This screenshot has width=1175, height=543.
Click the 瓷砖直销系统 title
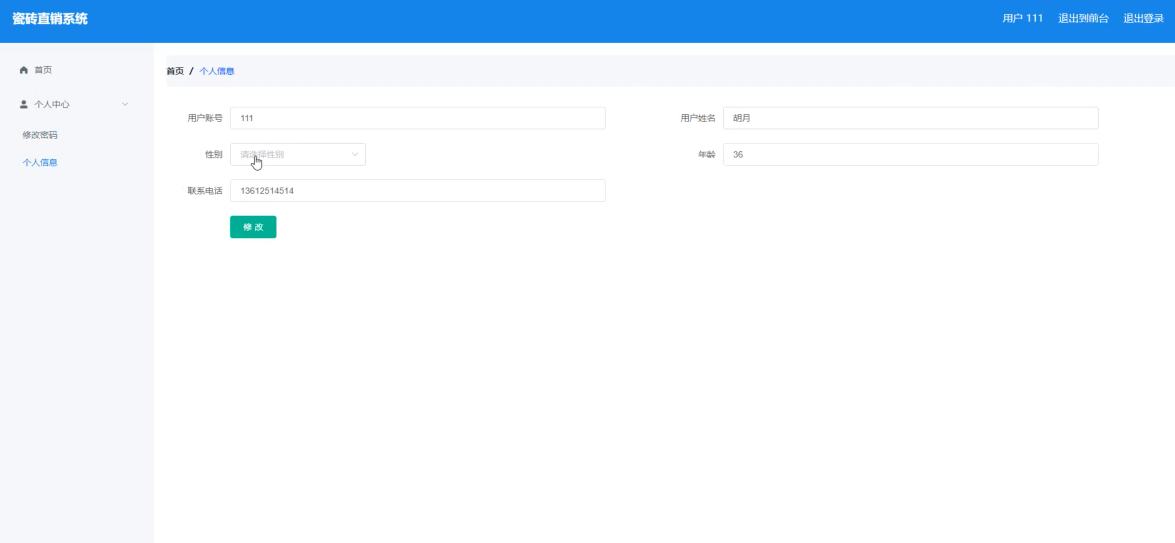(50, 19)
